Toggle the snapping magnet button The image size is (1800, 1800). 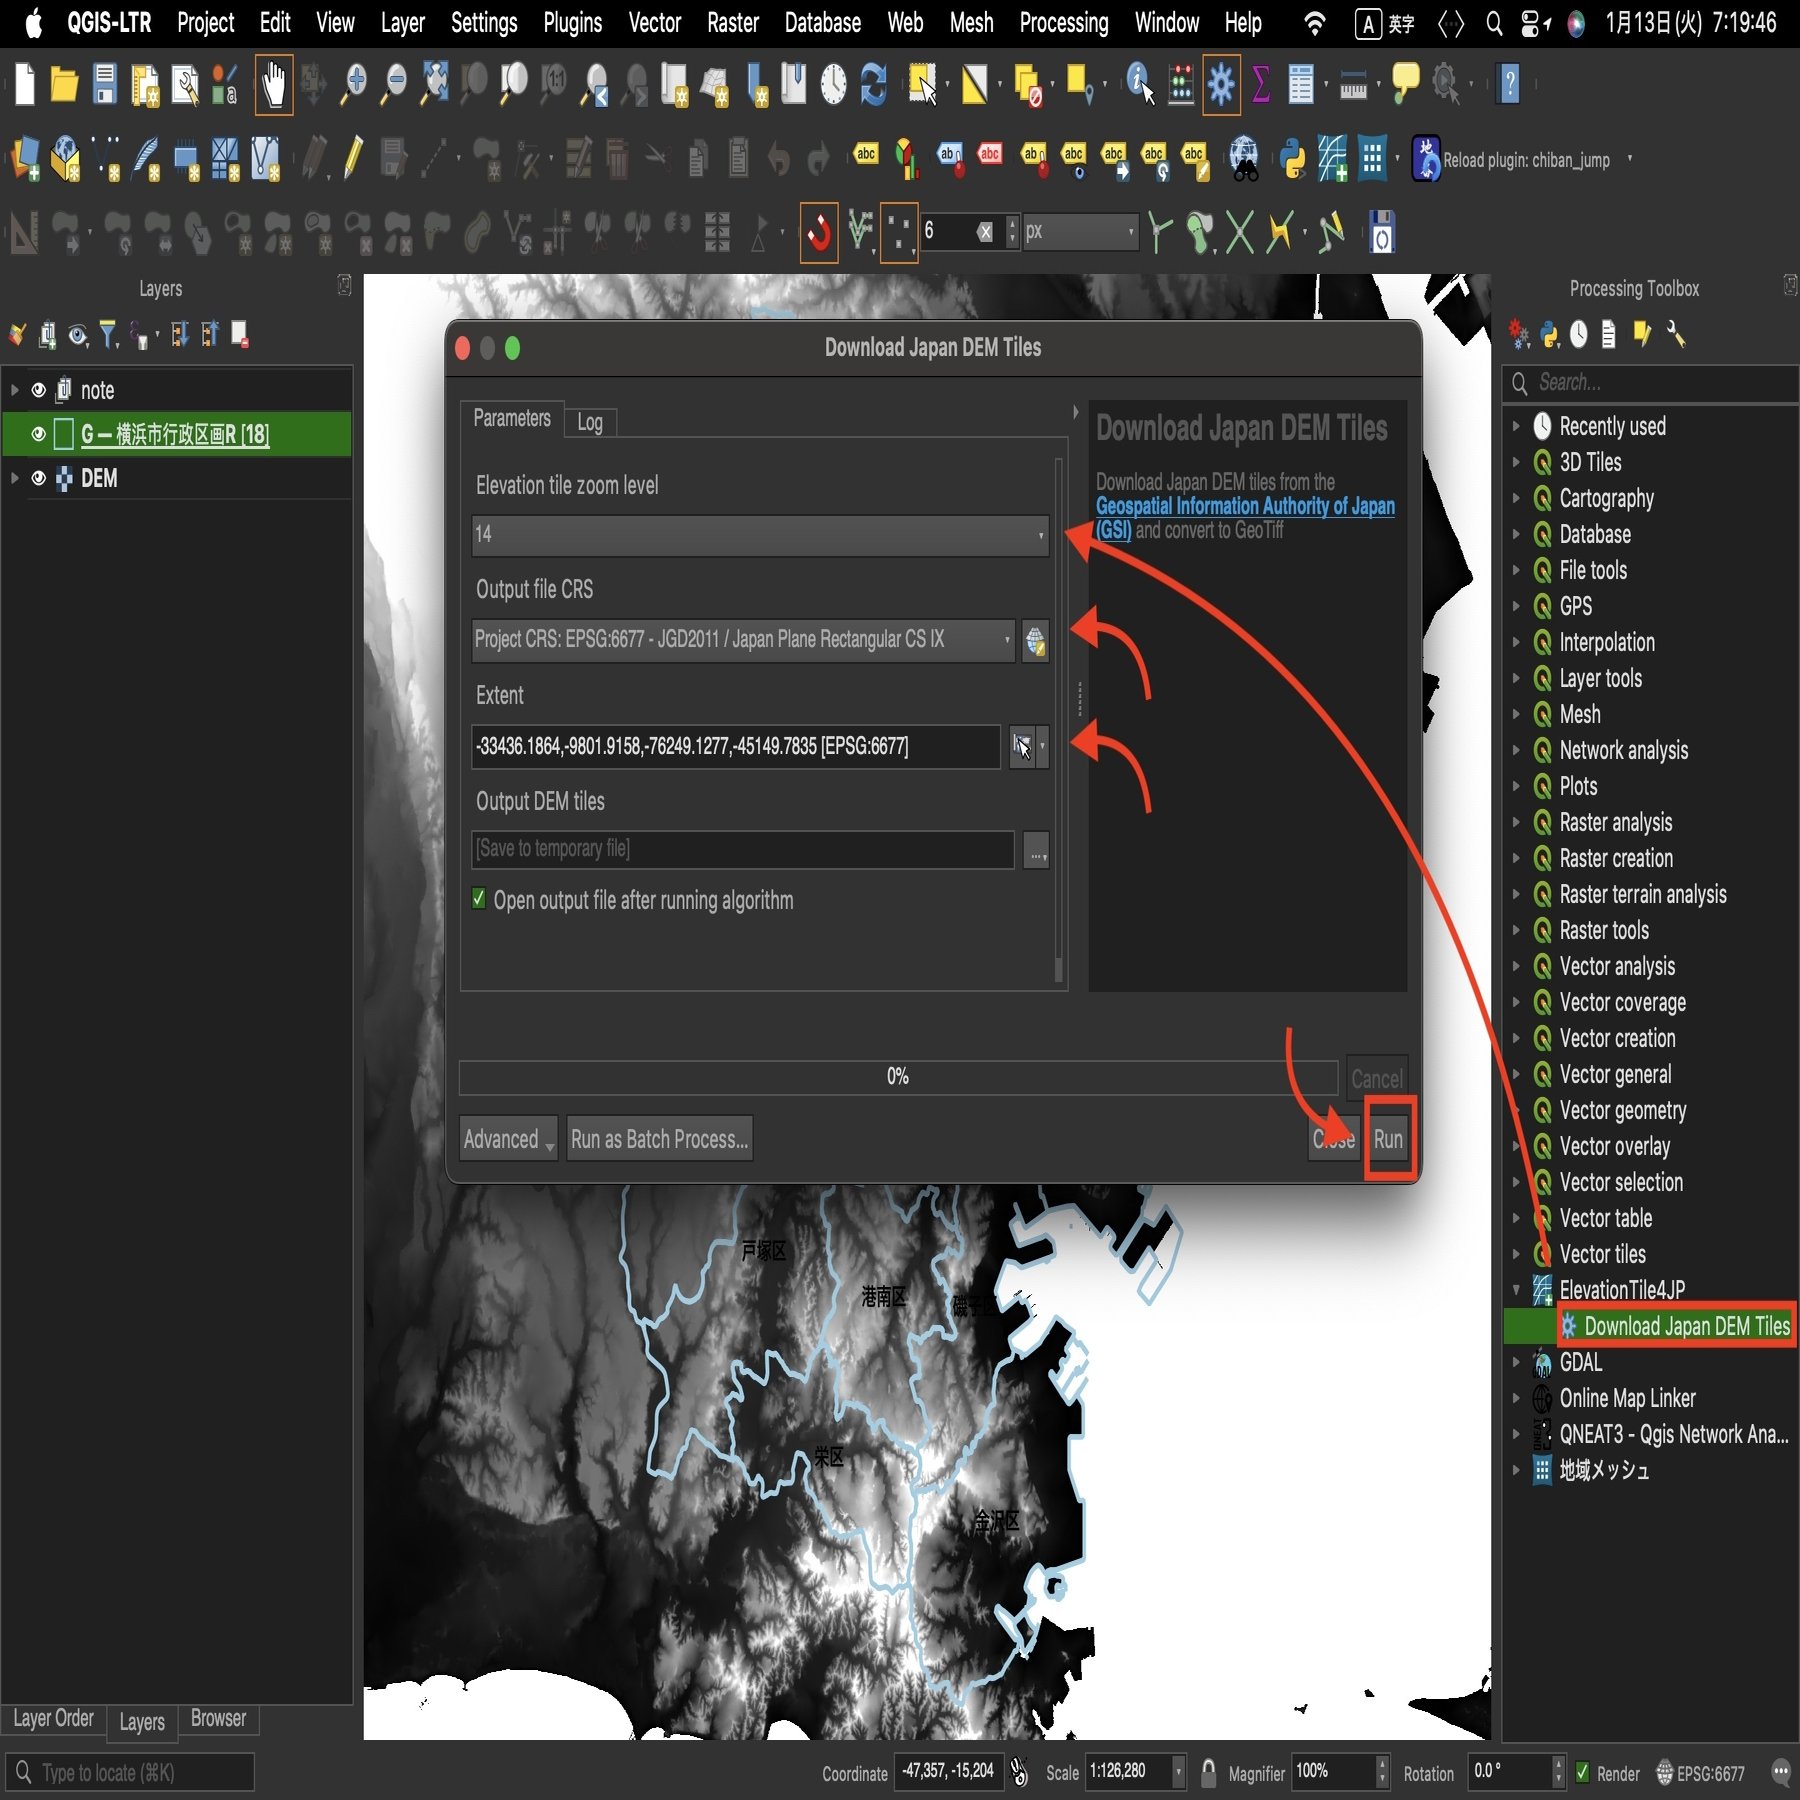(819, 233)
